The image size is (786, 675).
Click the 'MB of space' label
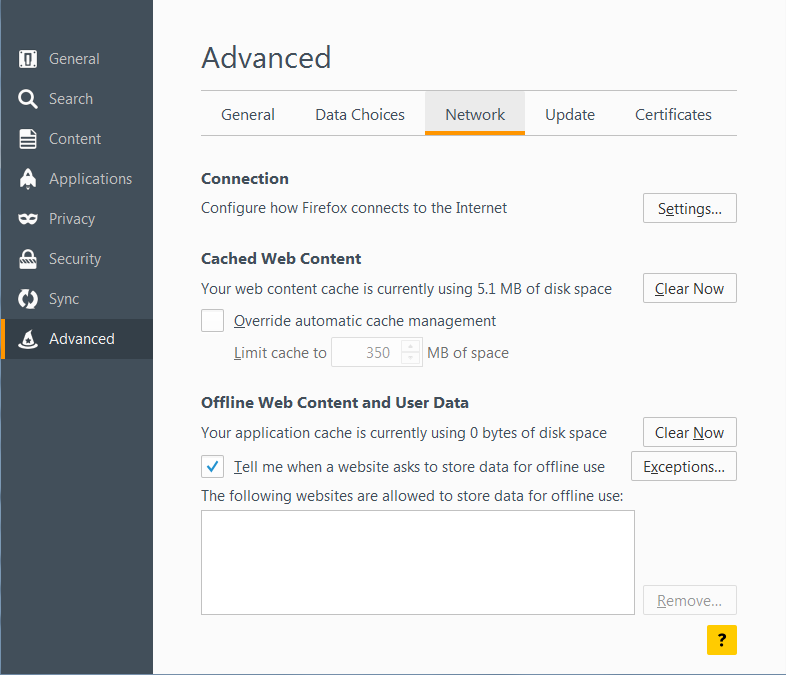tap(468, 353)
